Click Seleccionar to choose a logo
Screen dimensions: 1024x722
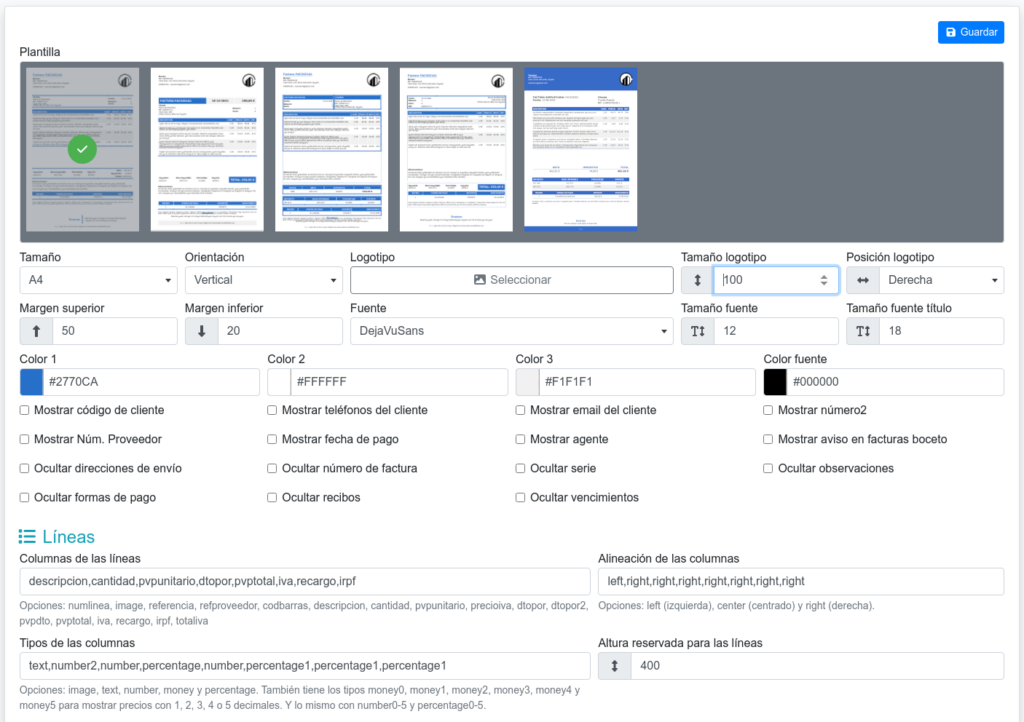511,280
